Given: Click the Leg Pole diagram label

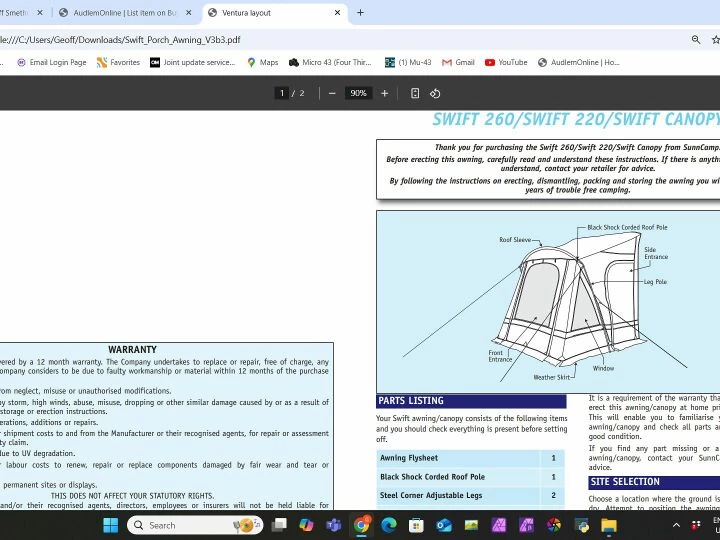Looking at the screenshot, I should pos(655,282).
